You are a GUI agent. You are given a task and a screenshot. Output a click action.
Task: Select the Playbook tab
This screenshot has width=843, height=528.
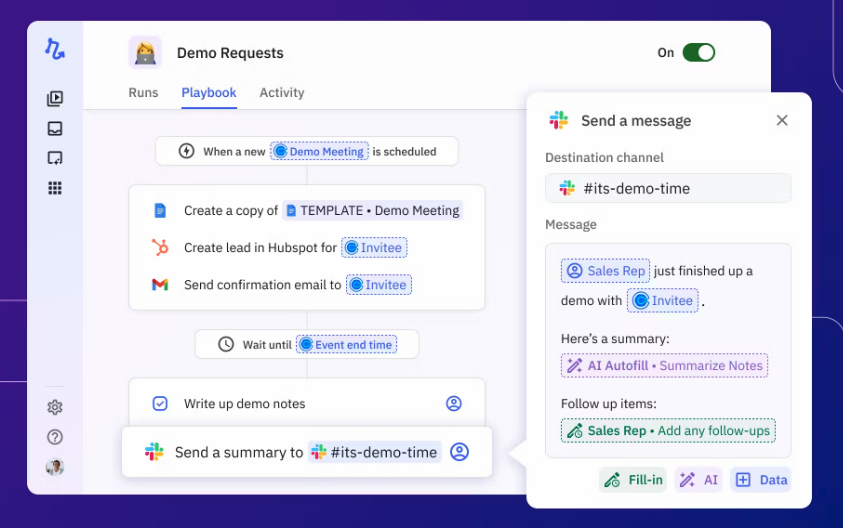coord(209,92)
